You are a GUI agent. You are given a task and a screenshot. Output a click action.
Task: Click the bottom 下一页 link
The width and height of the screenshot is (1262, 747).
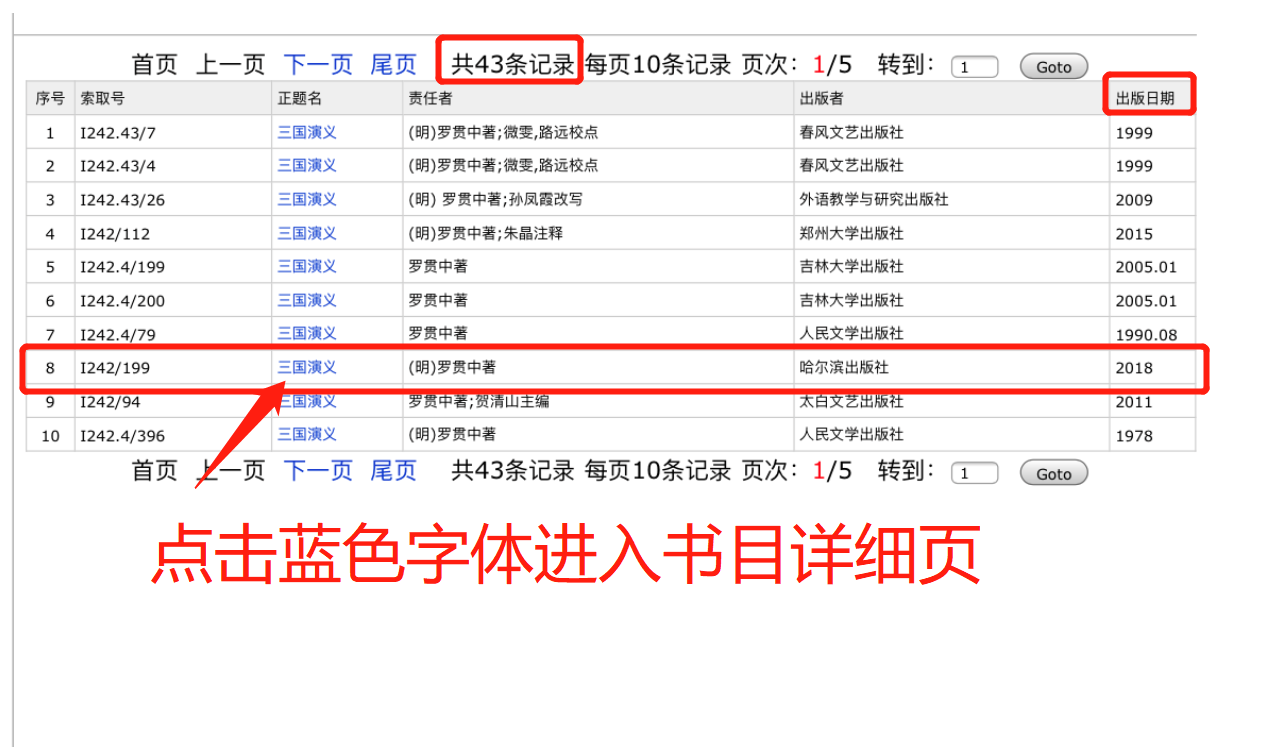[x=318, y=472]
